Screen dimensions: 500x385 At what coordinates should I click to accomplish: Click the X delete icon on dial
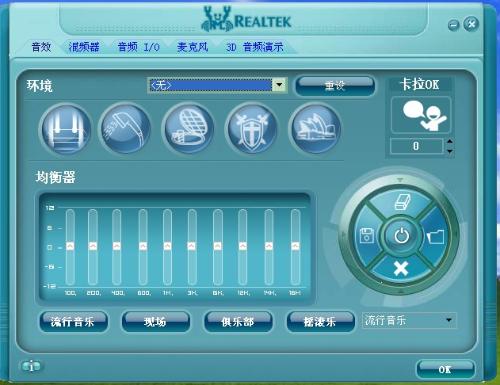coord(401,268)
